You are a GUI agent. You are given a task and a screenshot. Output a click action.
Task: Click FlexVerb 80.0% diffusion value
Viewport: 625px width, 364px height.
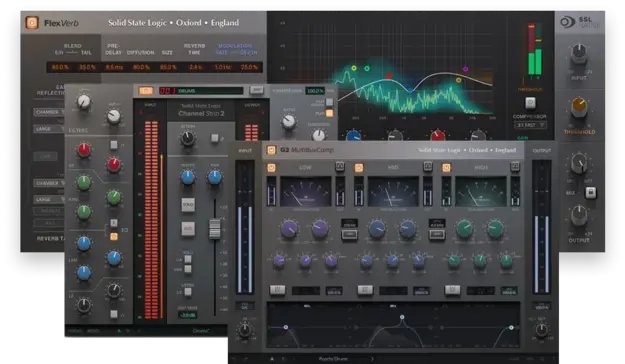pyautogui.click(x=141, y=67)
